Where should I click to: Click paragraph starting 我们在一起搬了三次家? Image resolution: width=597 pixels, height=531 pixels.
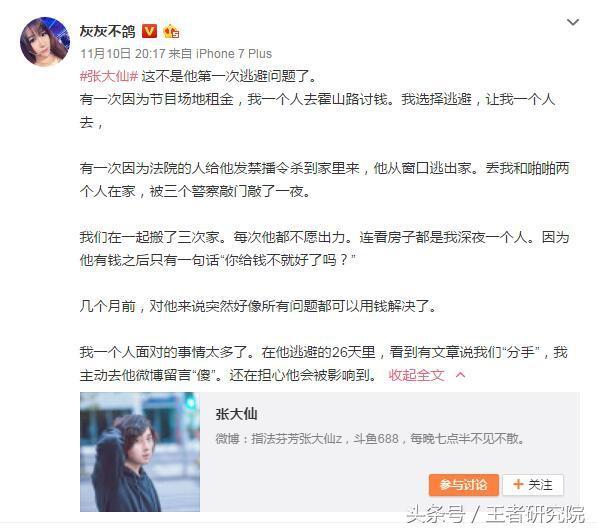[324, 249]
